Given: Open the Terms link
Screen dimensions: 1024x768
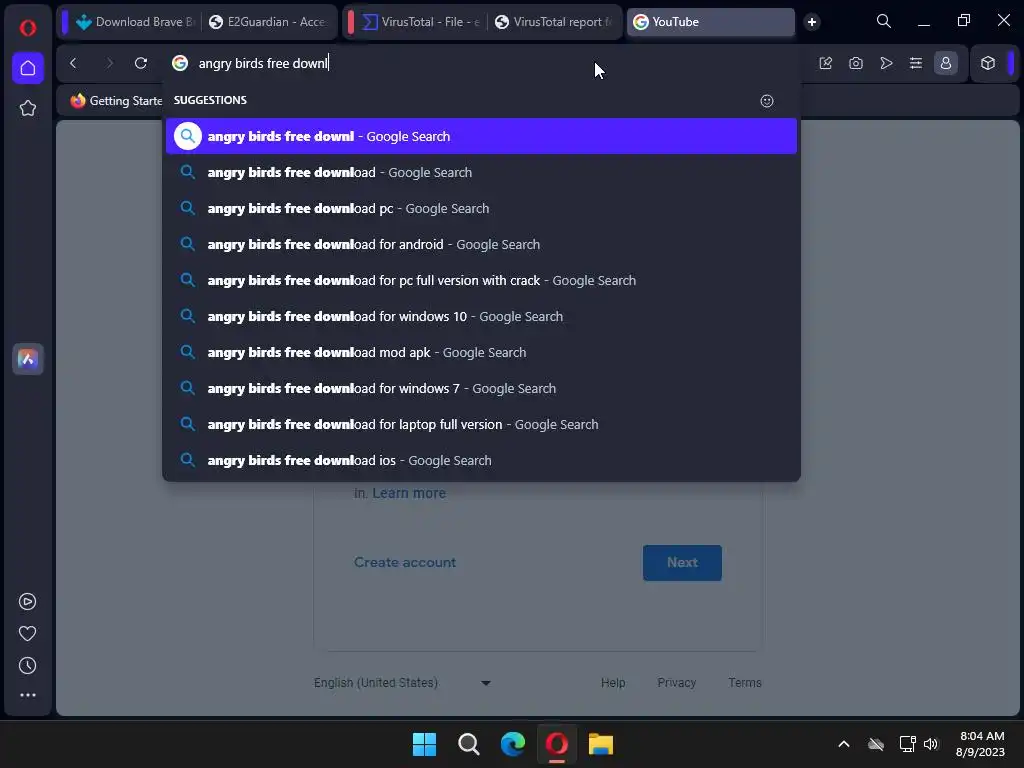Looking at the screenshot, I should 744,682.
